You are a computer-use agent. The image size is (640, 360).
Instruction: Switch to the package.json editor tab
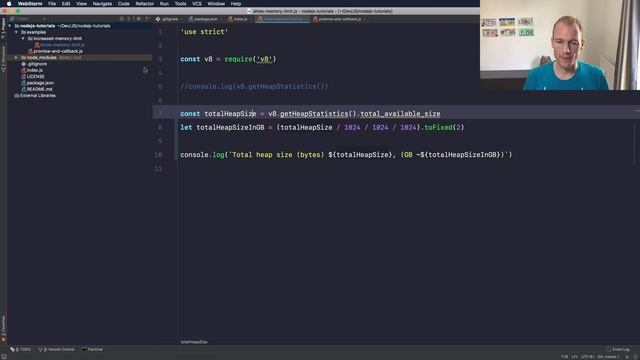[205, 19]
